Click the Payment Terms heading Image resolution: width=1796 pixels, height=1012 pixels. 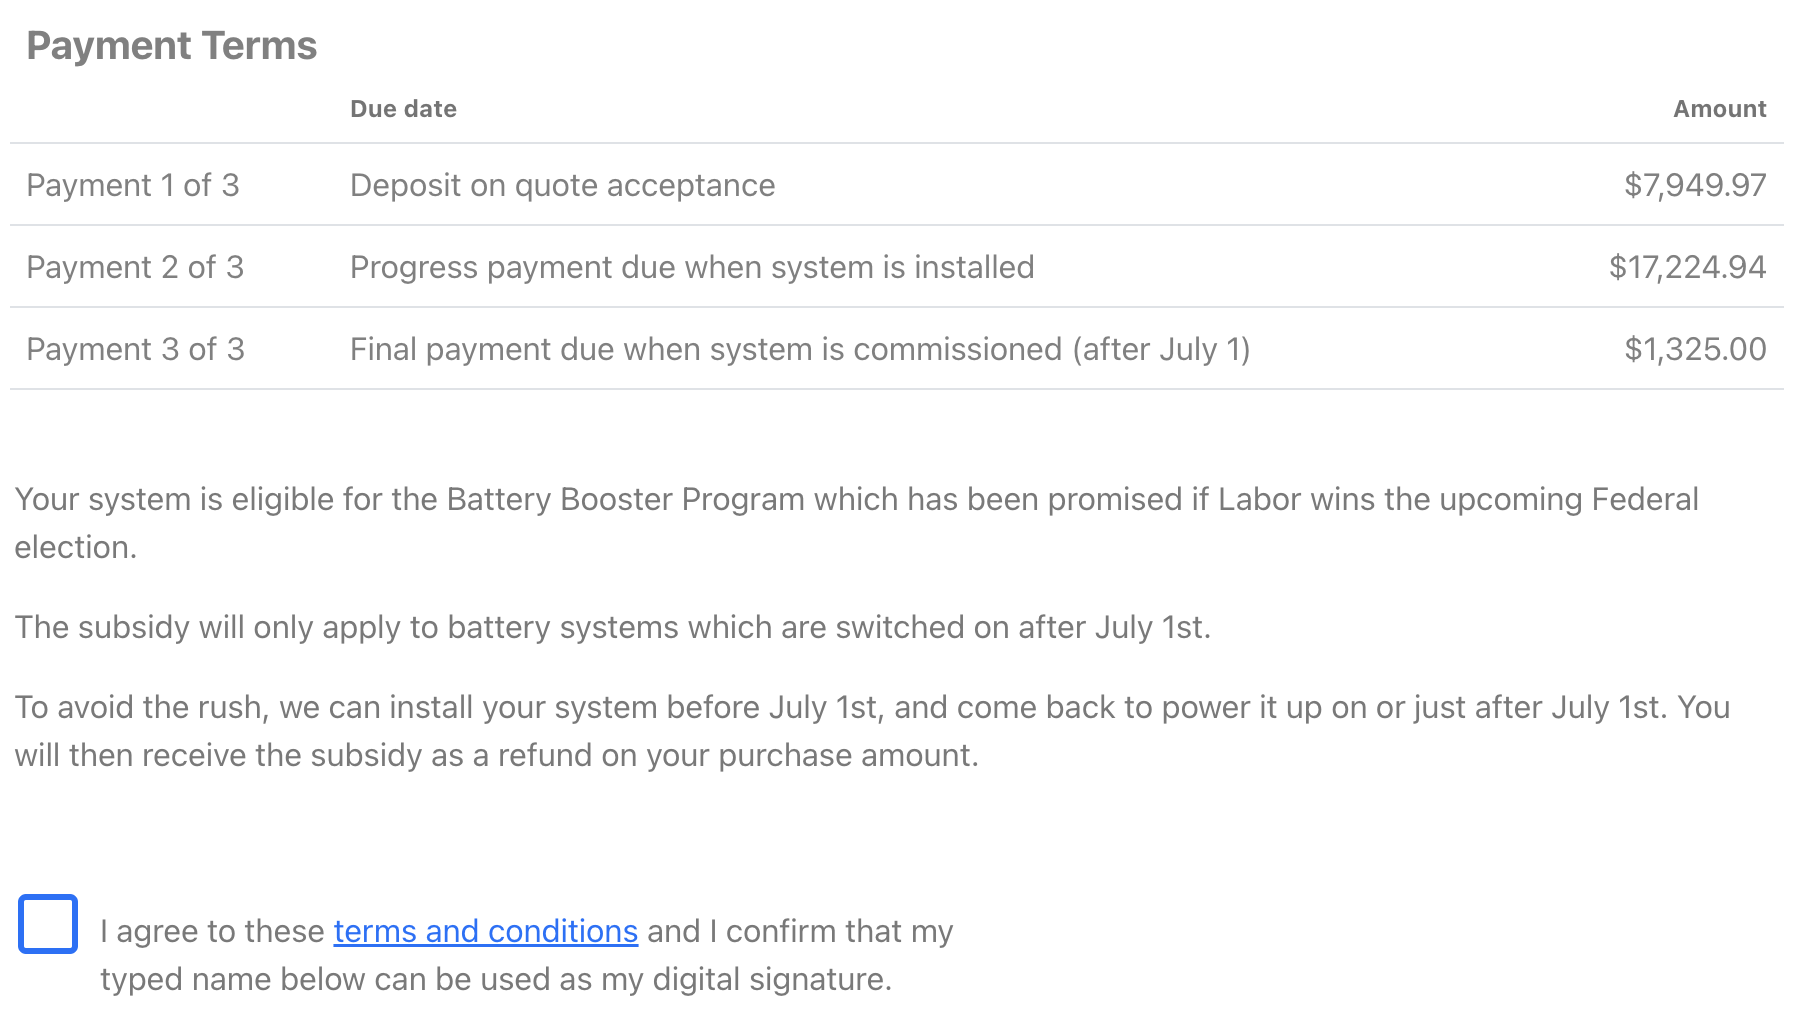pyautogui.click(x=171, y=46)
